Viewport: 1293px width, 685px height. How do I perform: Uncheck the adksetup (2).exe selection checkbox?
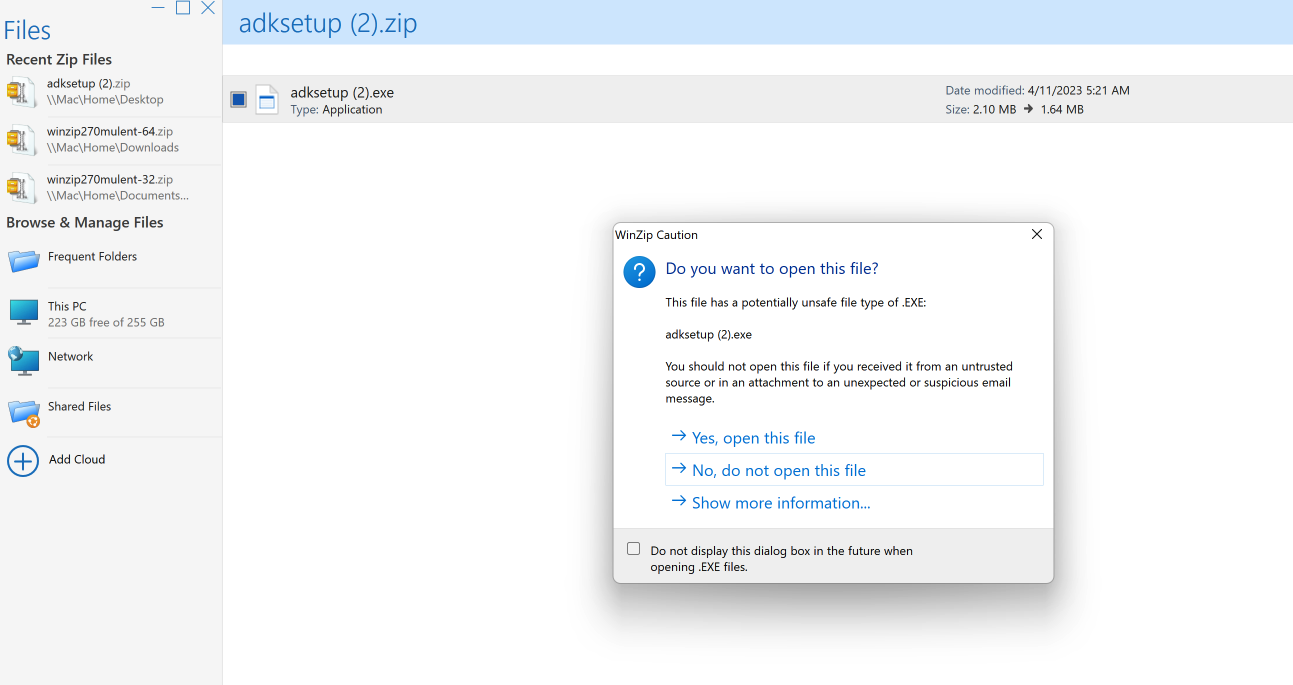point(238,99)
